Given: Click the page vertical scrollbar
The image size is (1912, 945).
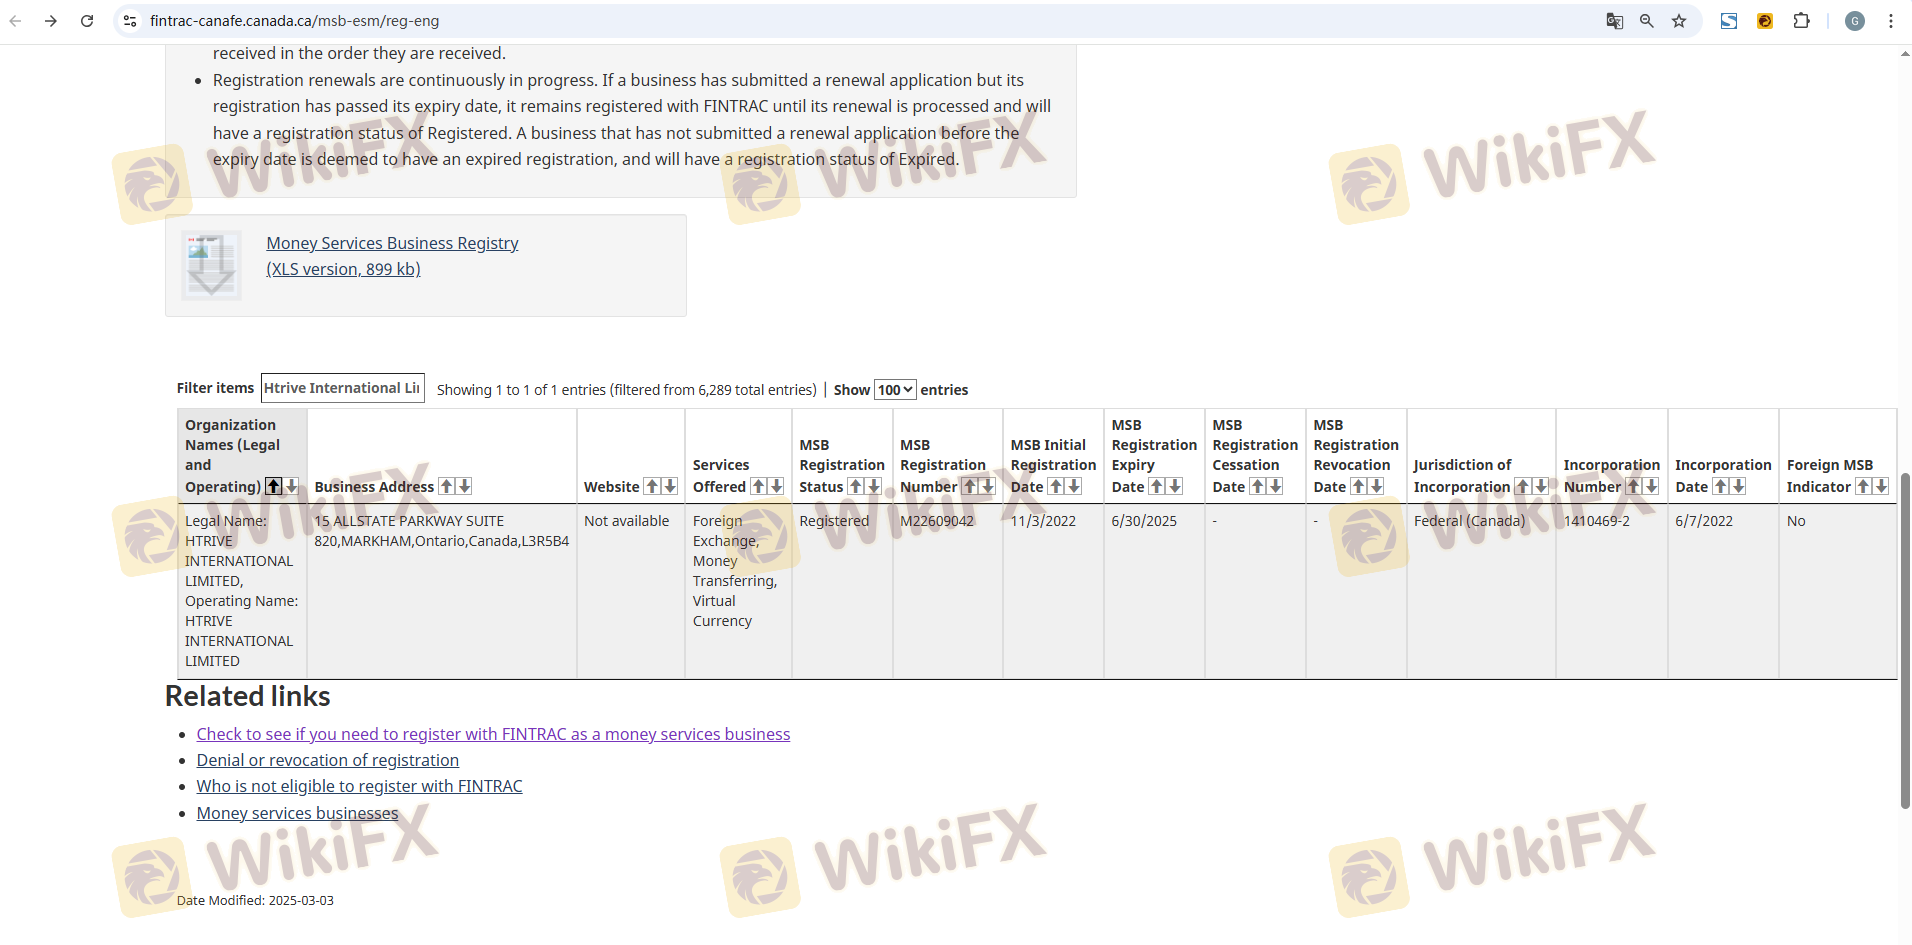Looking at the screenshot, I should click(1904, 640).
